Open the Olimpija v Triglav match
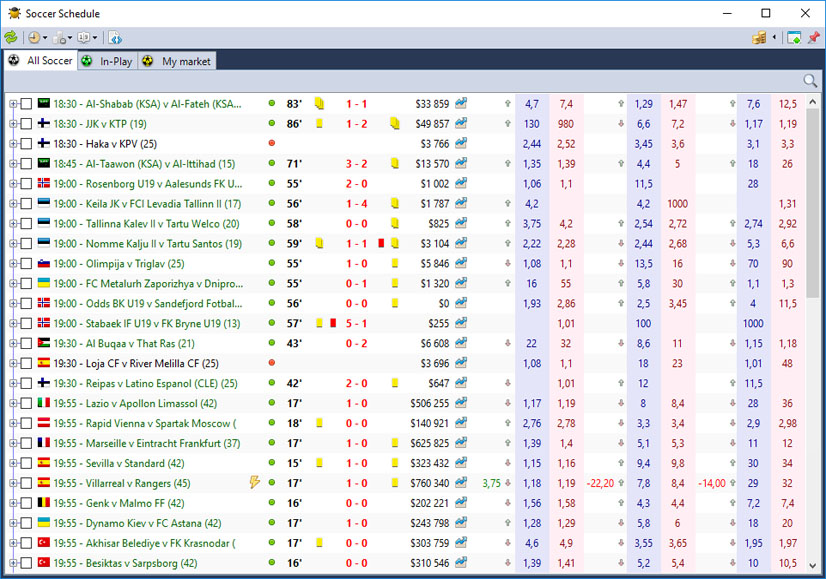826x579 pixels. (119, 264)
